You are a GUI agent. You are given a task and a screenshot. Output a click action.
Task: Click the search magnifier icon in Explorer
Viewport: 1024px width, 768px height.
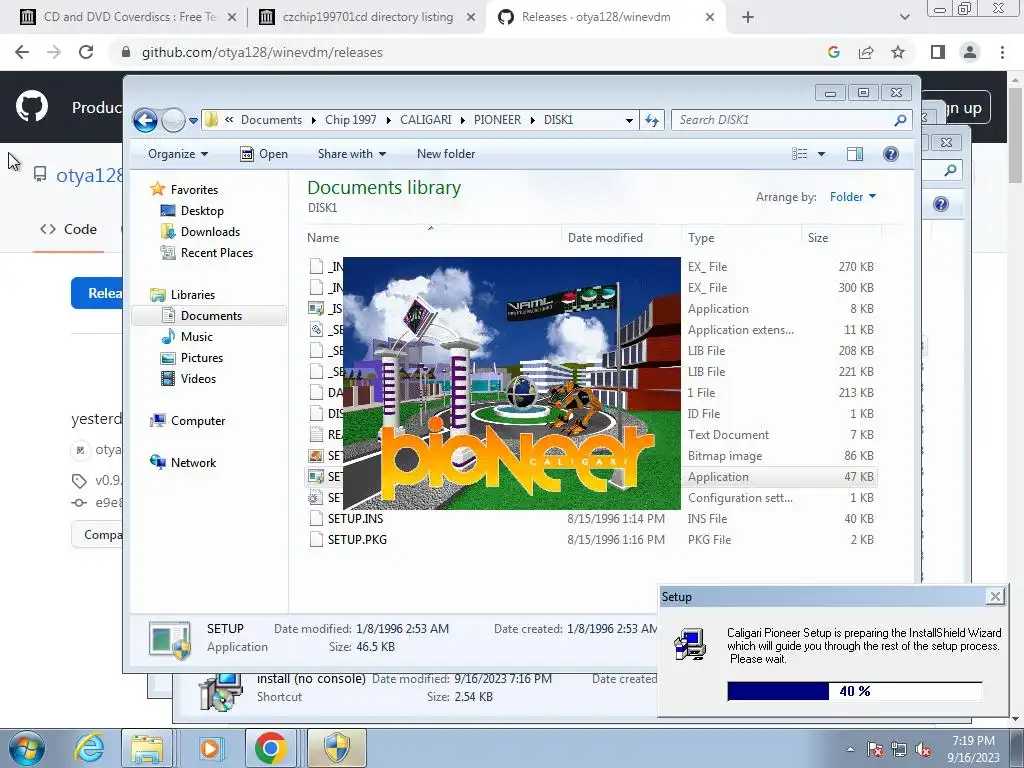coord(901,120)
